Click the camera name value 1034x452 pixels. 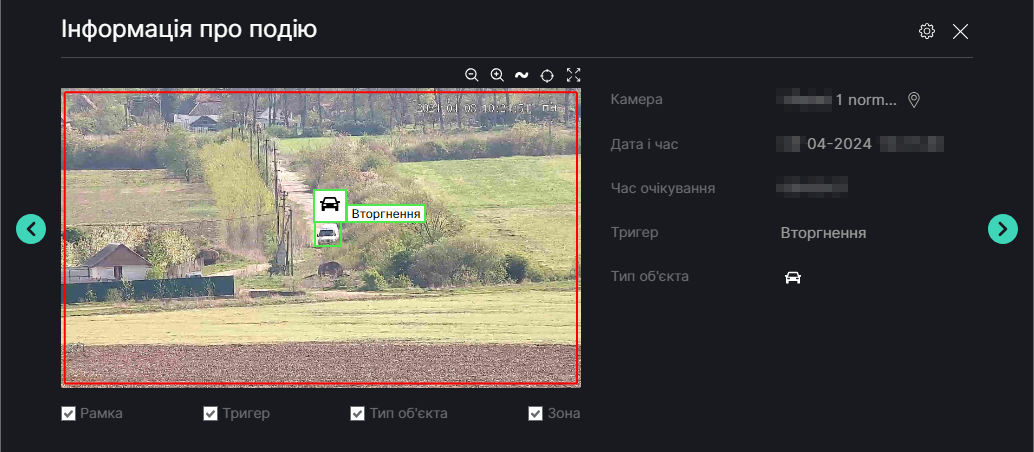point(840,100)
